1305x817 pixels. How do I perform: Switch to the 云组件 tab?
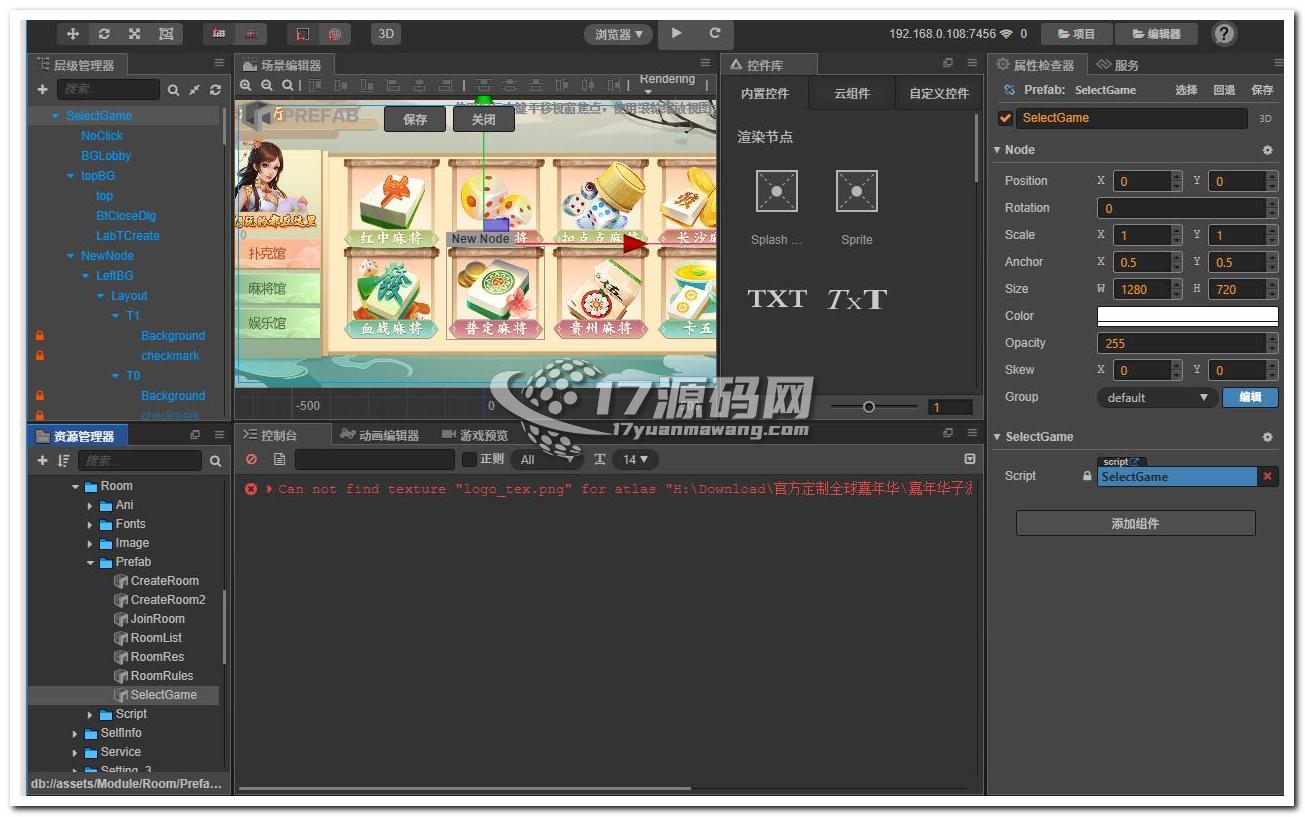pos(852,94)
